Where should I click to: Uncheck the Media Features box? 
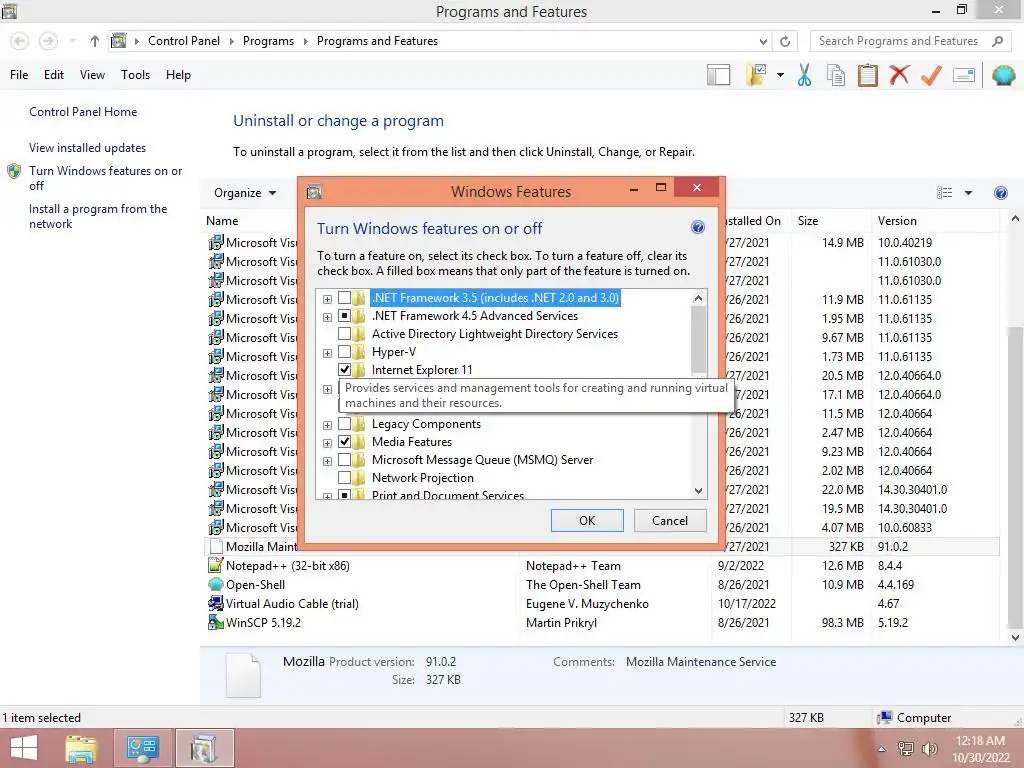344,442
